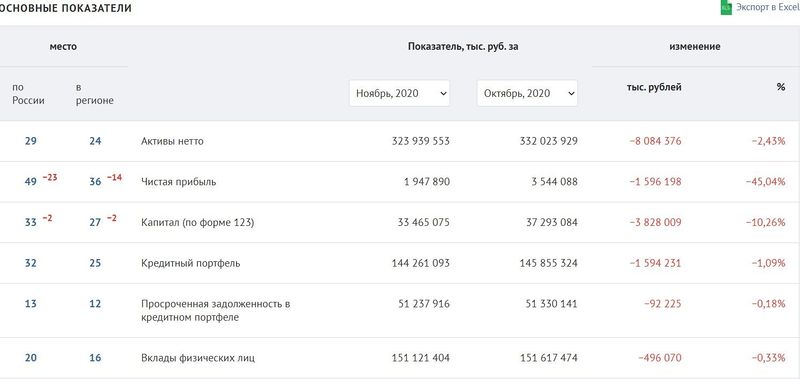800x379 pixels.
Task: Click regional rank 27 for Капитал
Action: click(x=95, y=223)
